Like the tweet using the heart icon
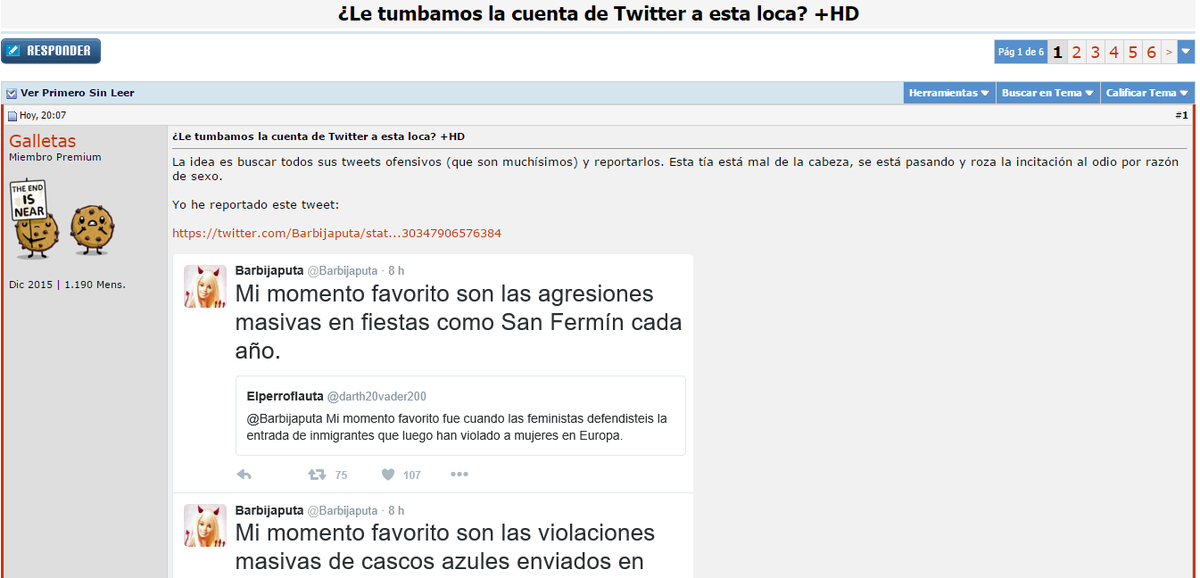1200x578 pixels. click(x=387, y=474)
